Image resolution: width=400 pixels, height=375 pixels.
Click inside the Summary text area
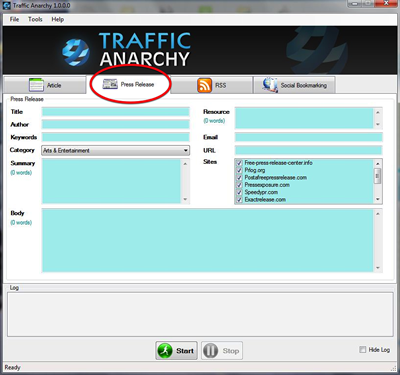[112, 181]
